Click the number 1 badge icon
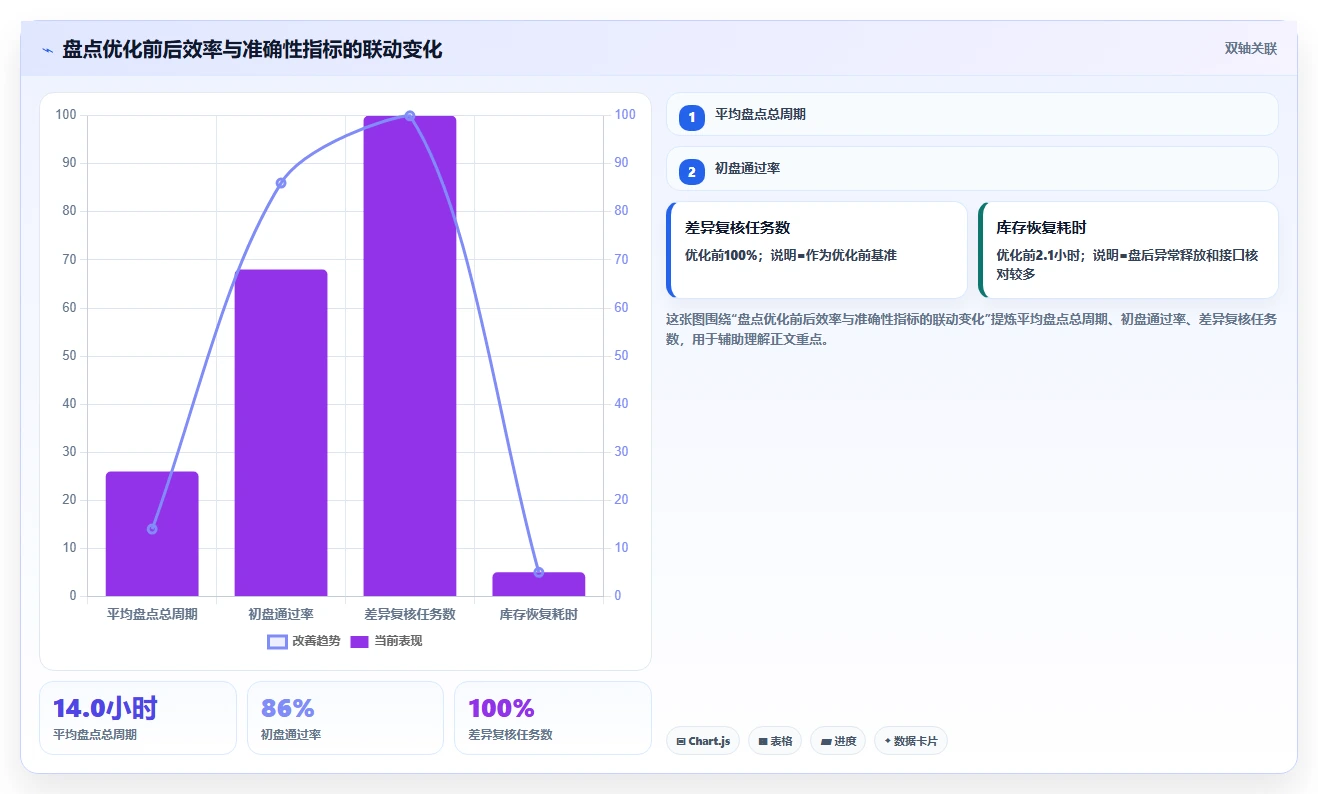This screenshot has width=1318, height=794. pos(691,118)
